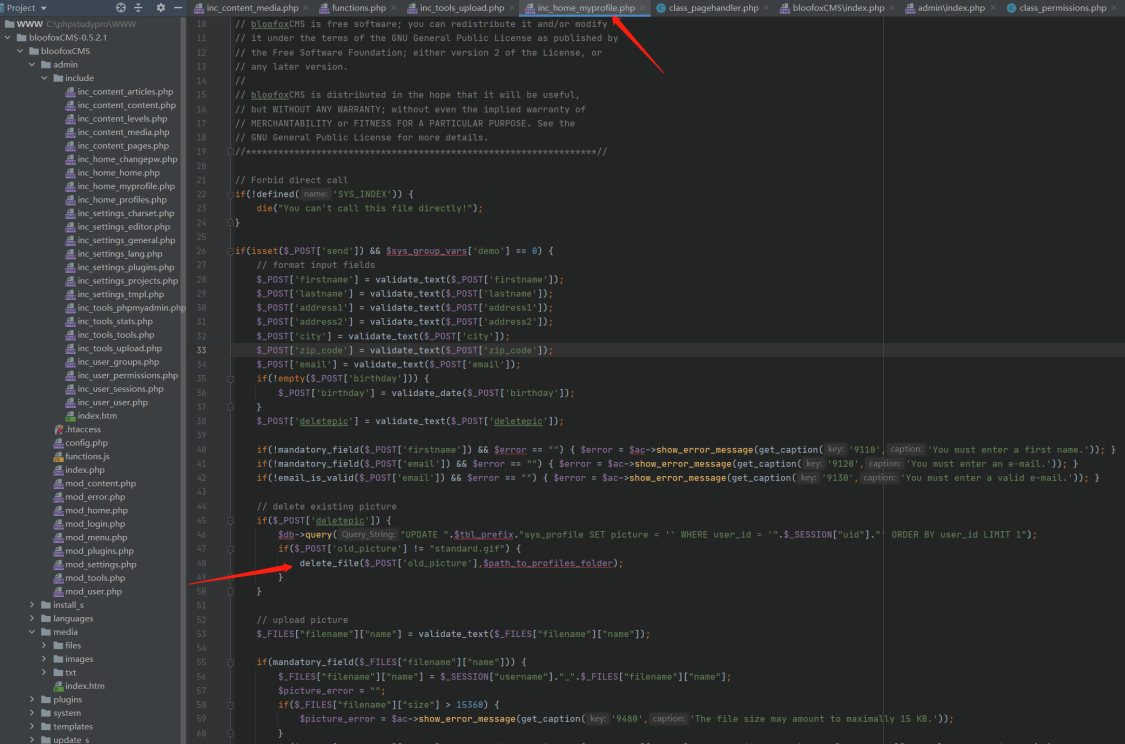Image resolution: width=1125 pixels, height=744 pixels.
Task: Collapse the media folder
Action: pyautogui.click(x=32, y=632)
